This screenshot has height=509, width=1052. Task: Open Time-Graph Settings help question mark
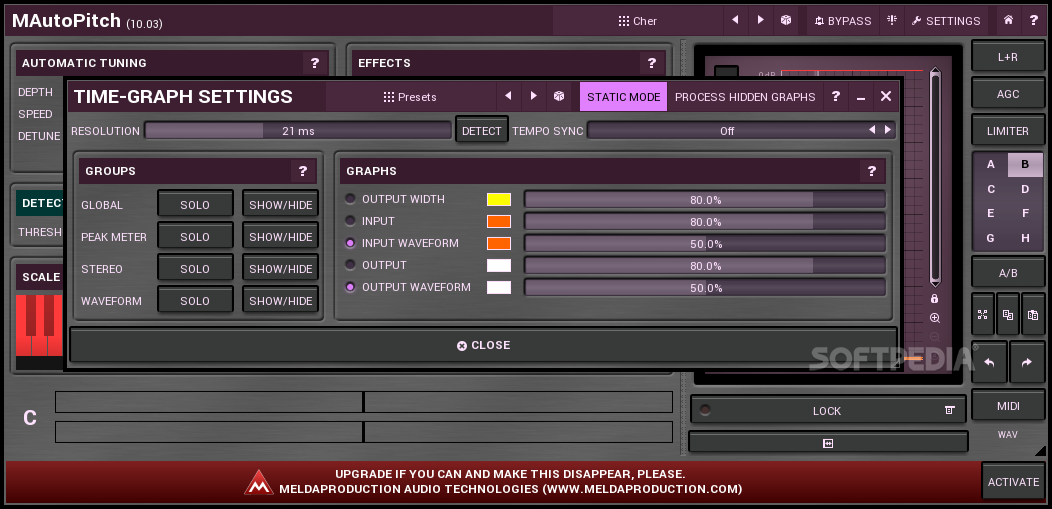(x=835, y=97)
